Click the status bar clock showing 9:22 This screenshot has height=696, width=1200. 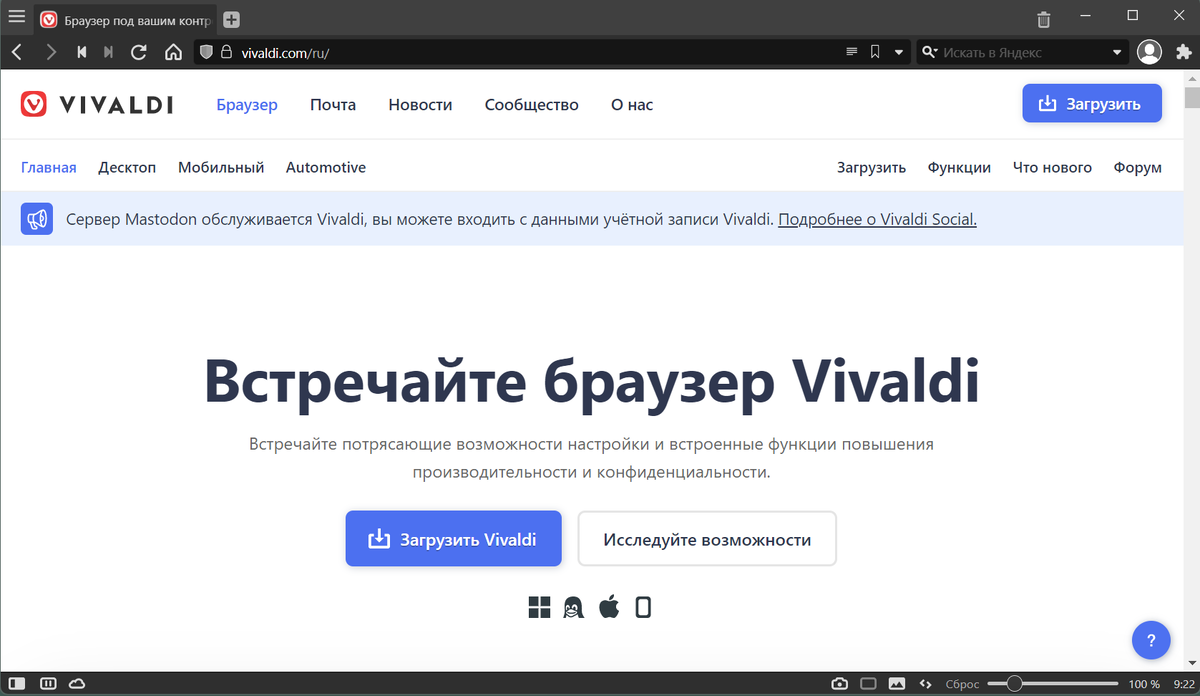[x=1183, y=684]
